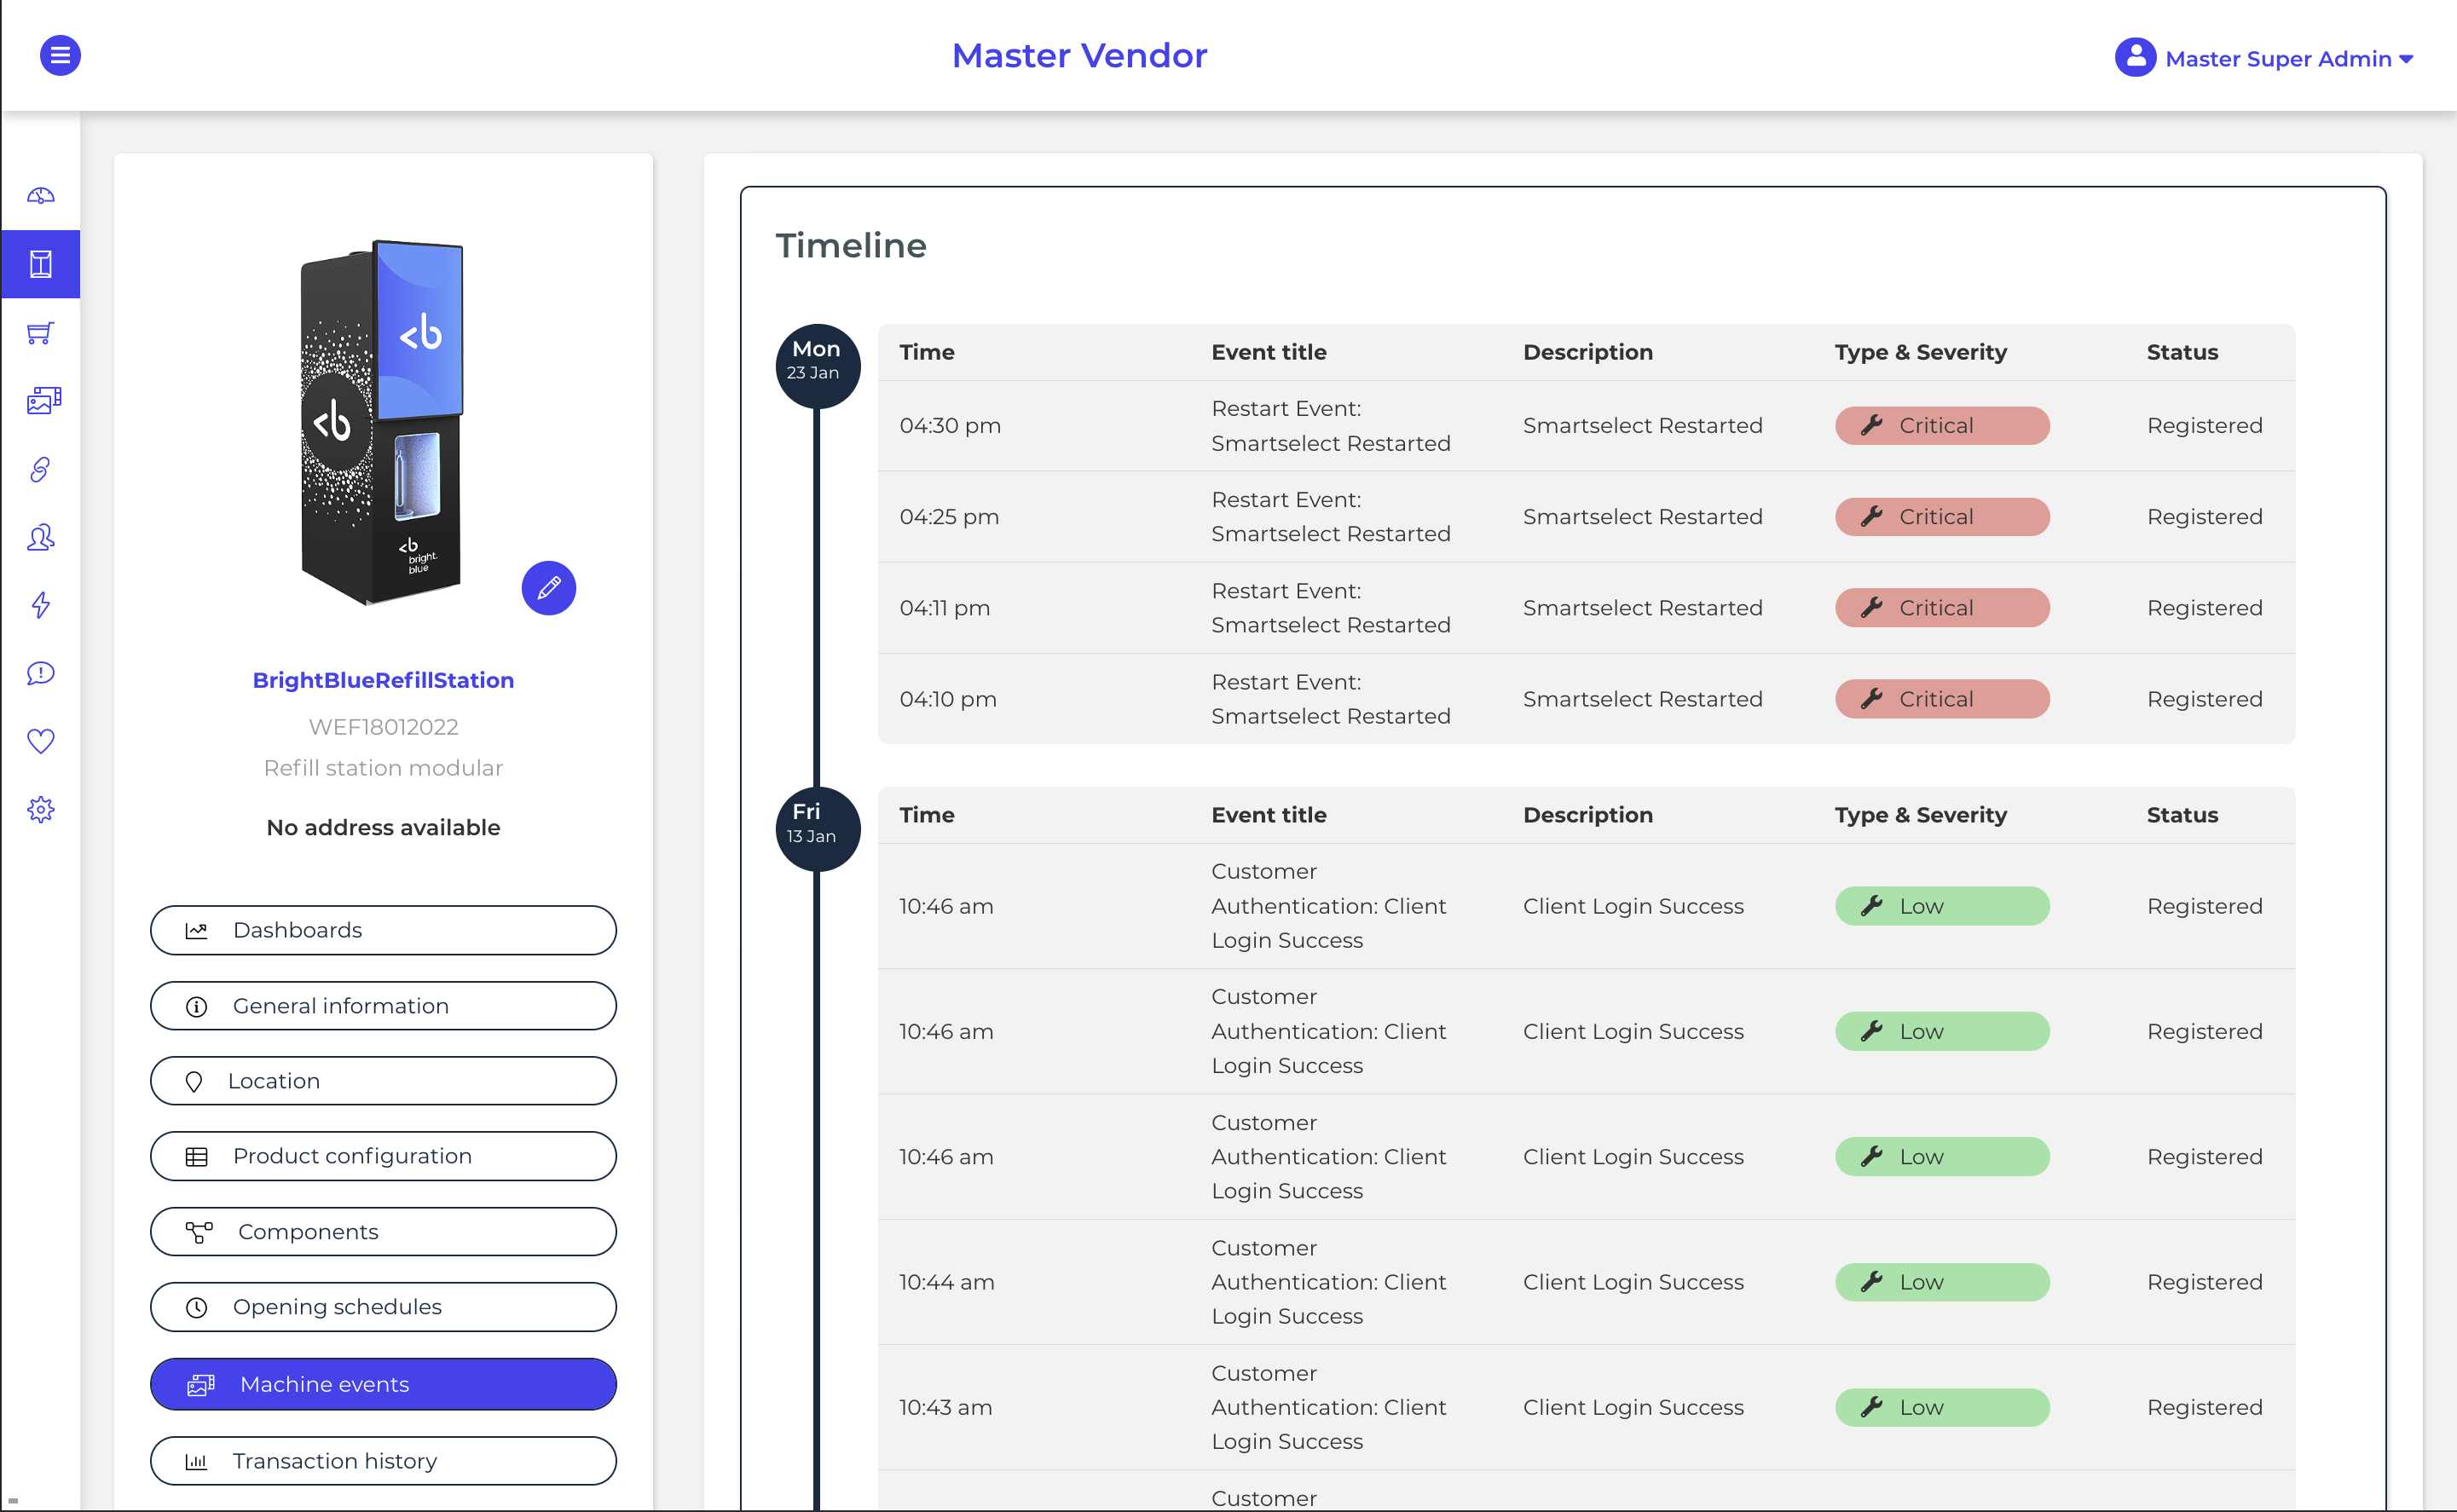Click the media gallery sidebar icon
The height and width of the screenshot is (1512, 2457).
click(x=43, y=401)
